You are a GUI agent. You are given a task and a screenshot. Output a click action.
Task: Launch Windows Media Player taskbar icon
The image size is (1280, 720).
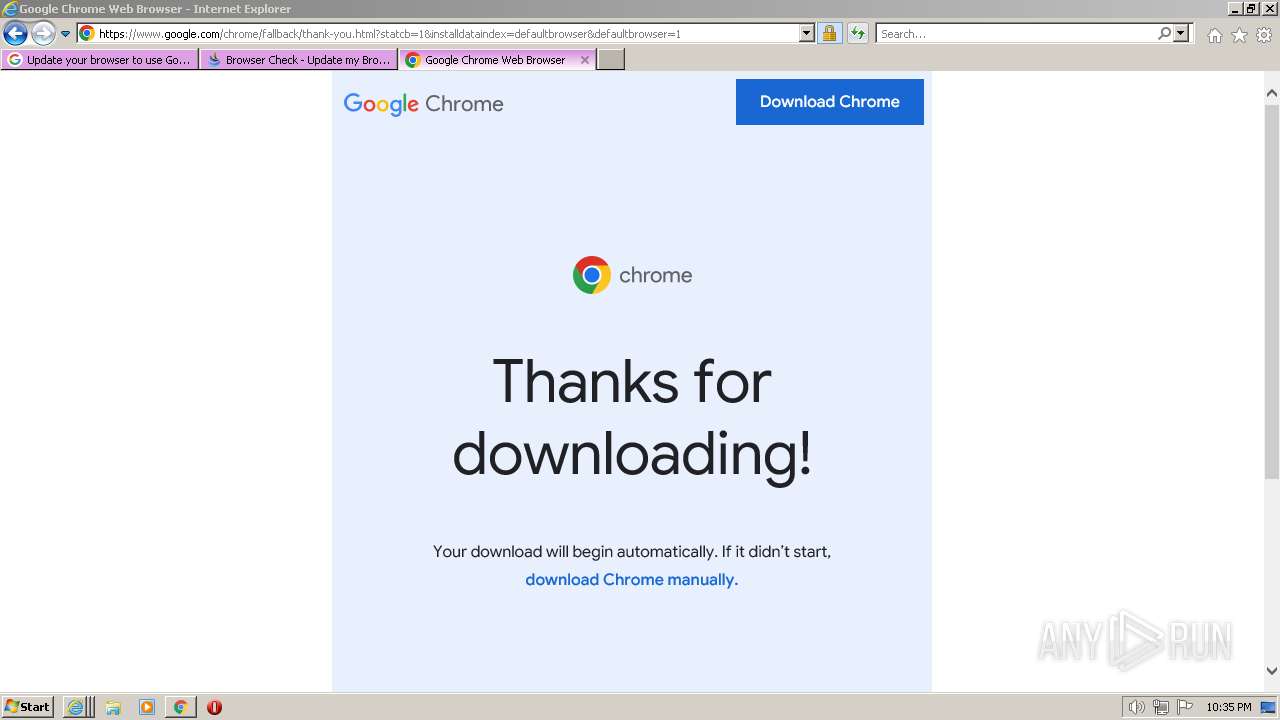(147, 707)
